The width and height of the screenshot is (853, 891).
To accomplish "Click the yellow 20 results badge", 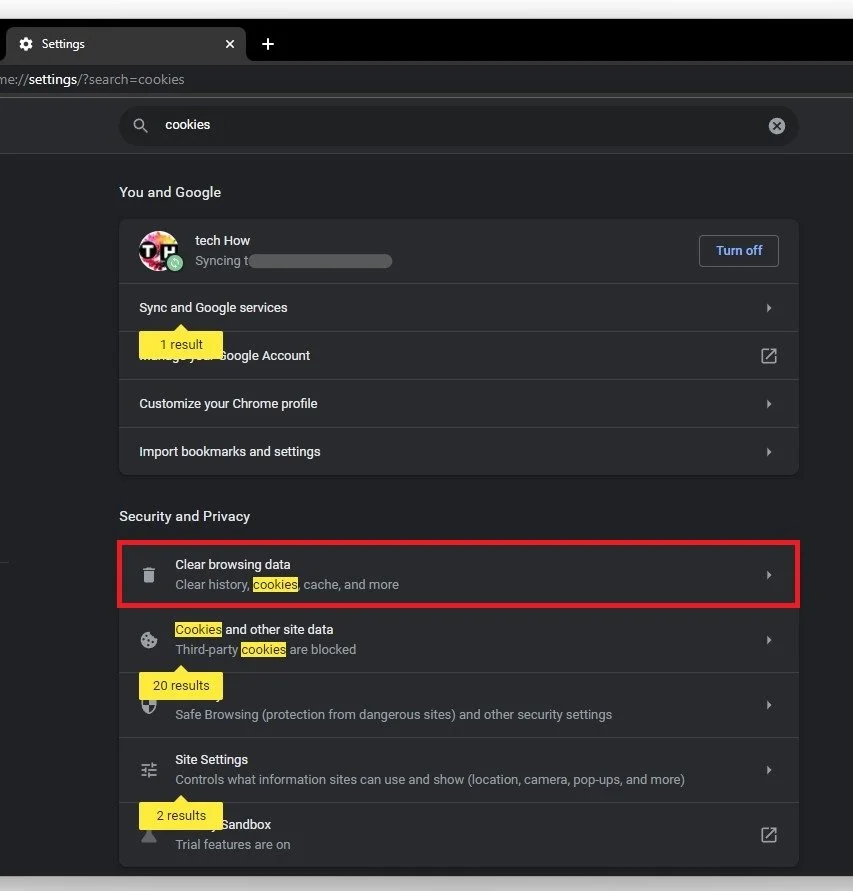I will tap(180, 685).
